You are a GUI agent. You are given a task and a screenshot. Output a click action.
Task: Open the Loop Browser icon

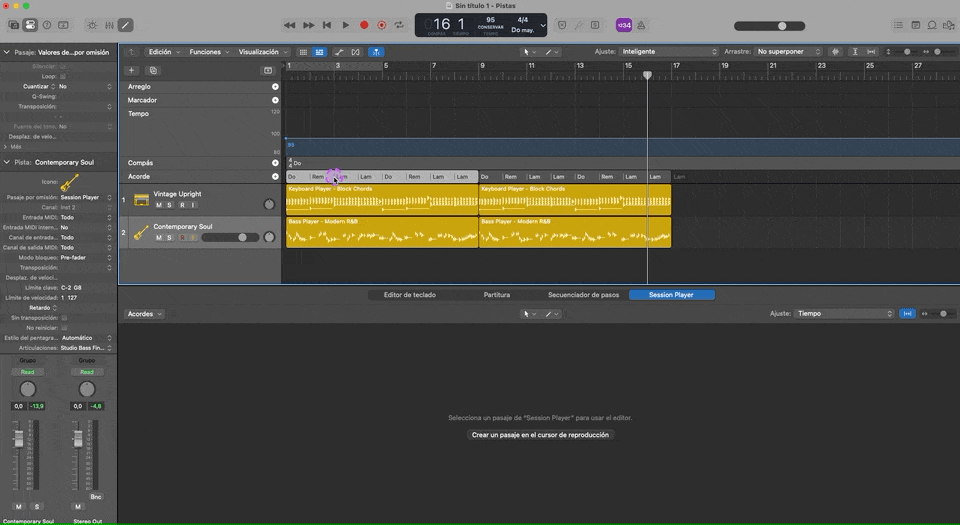click(x=932, y=25)
